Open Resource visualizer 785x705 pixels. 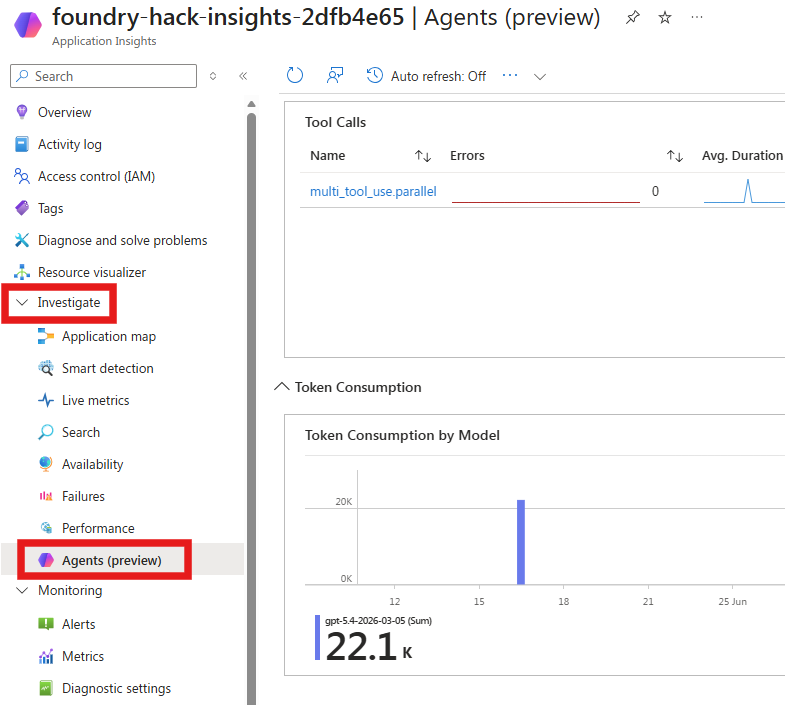coord(92,272)
